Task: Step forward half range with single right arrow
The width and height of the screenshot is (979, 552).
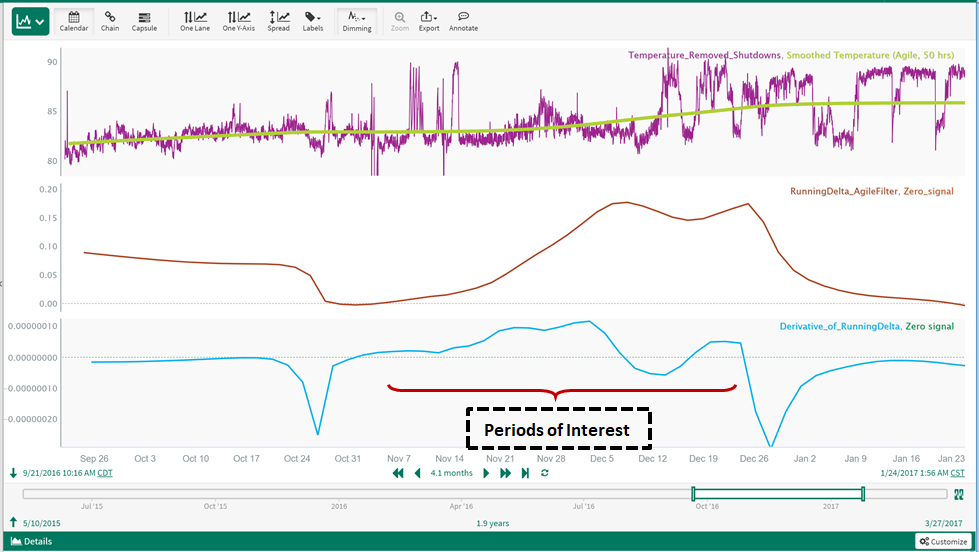Action: coord(487,473)
